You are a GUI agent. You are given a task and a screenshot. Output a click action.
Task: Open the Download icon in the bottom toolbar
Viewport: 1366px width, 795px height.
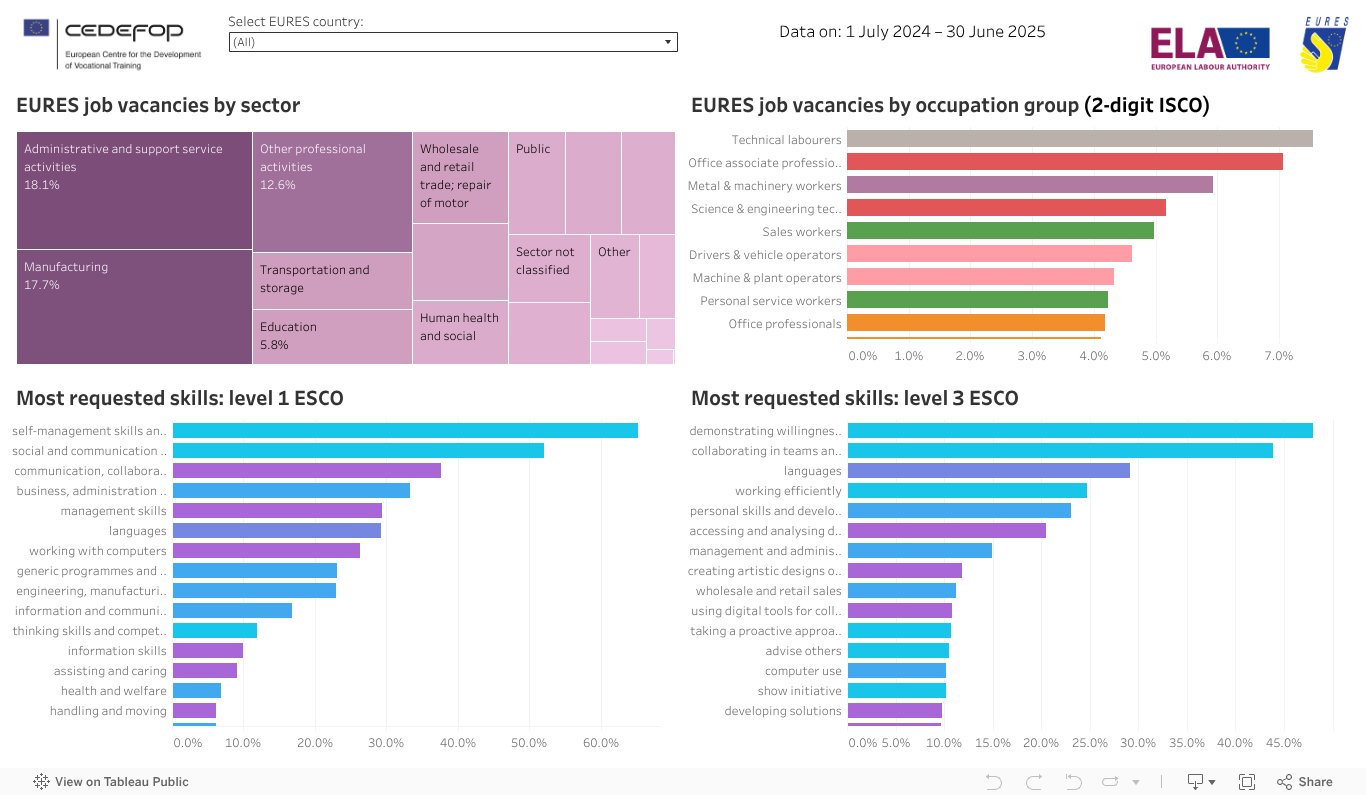[x=1196, y=781]
